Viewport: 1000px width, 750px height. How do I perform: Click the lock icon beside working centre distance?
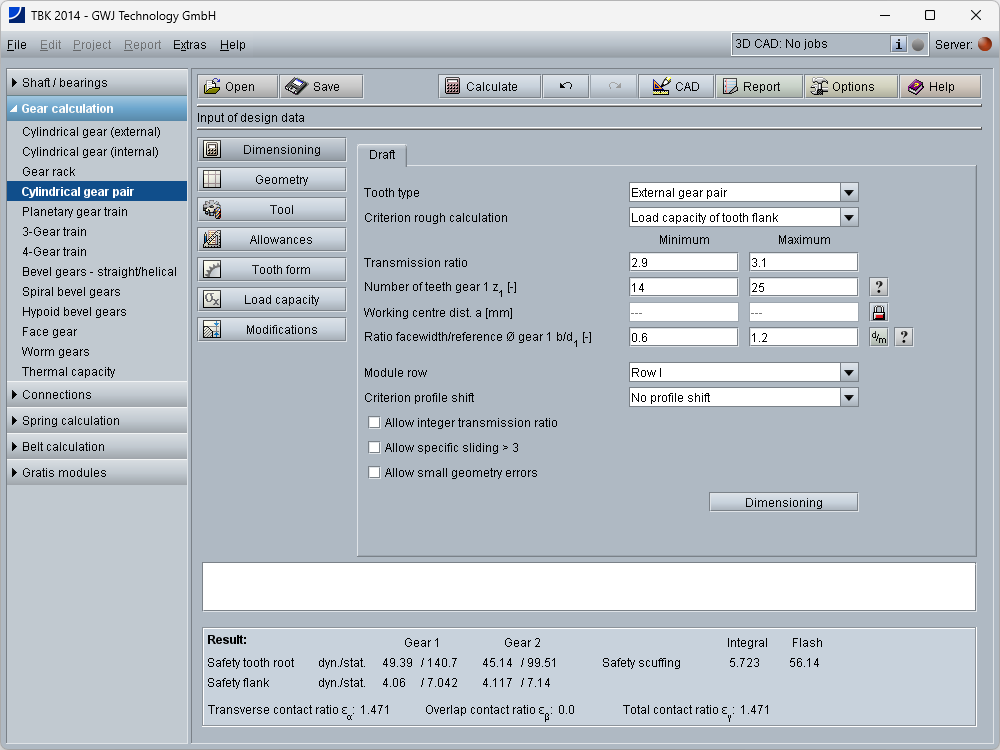tap(878, 312)
